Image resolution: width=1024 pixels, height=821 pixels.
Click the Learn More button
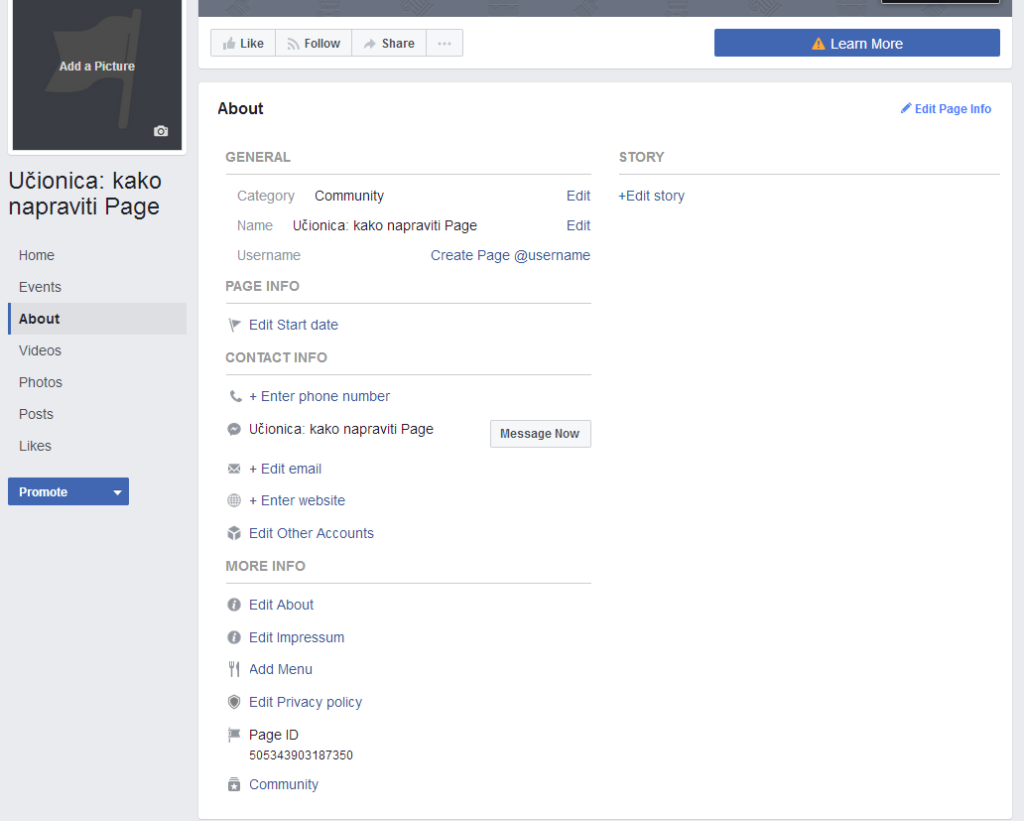coord(856,43)
